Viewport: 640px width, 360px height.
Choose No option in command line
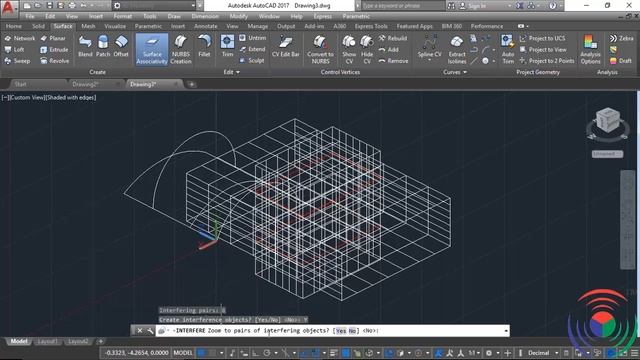tap(352, 331)
